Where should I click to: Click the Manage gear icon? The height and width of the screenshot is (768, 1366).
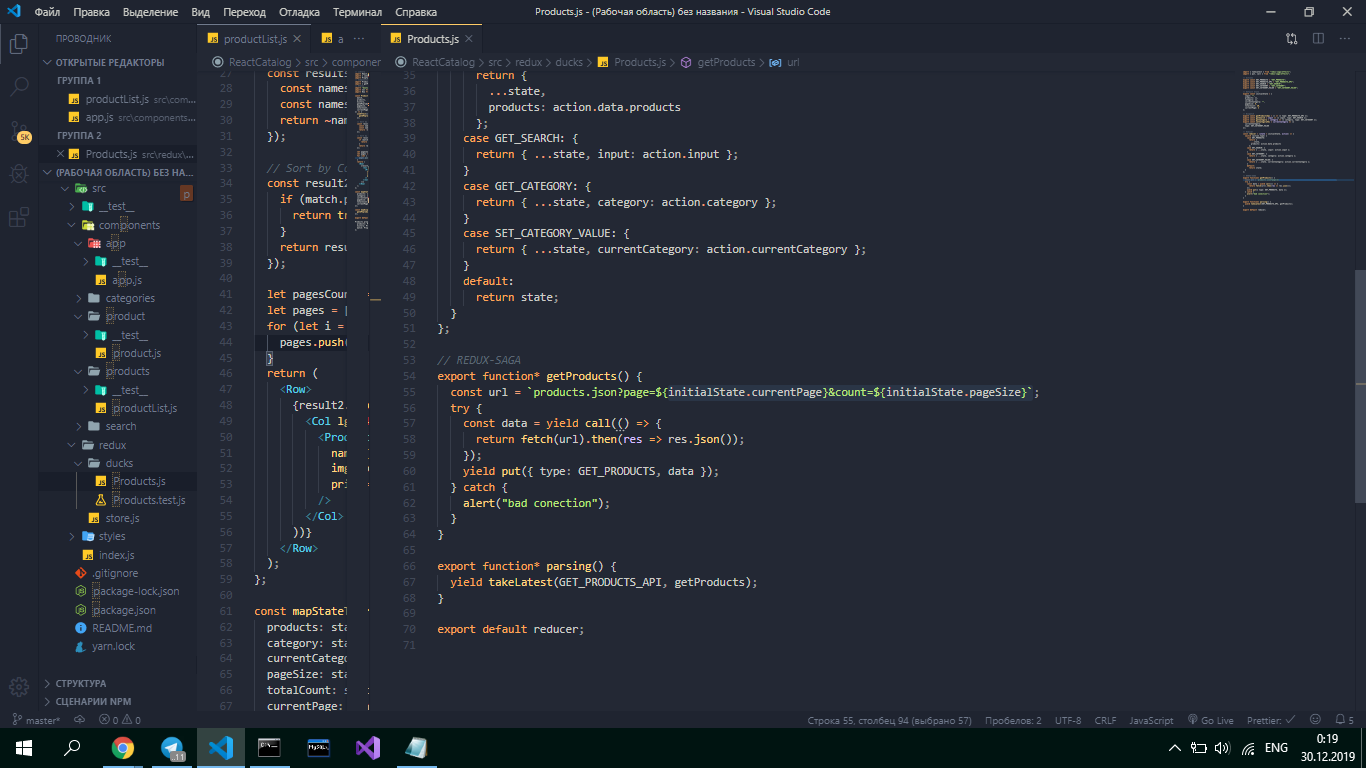point(19,687)
